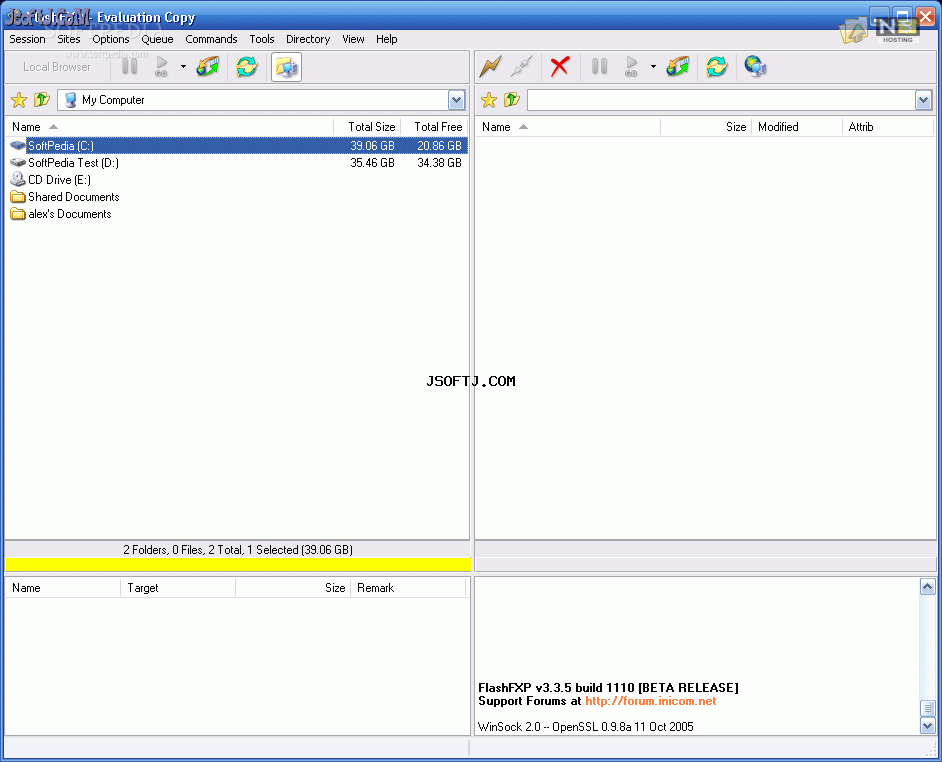Sort remote list by Size column
This screenshot has height=762, width=942.
click(706, 127)
